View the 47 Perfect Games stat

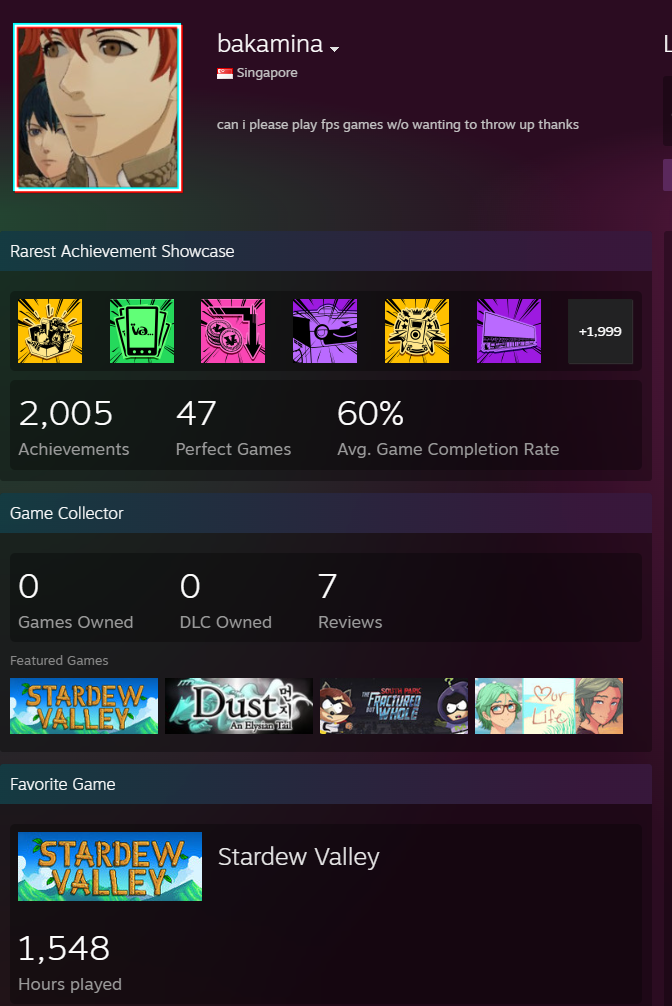coord(233,426)
